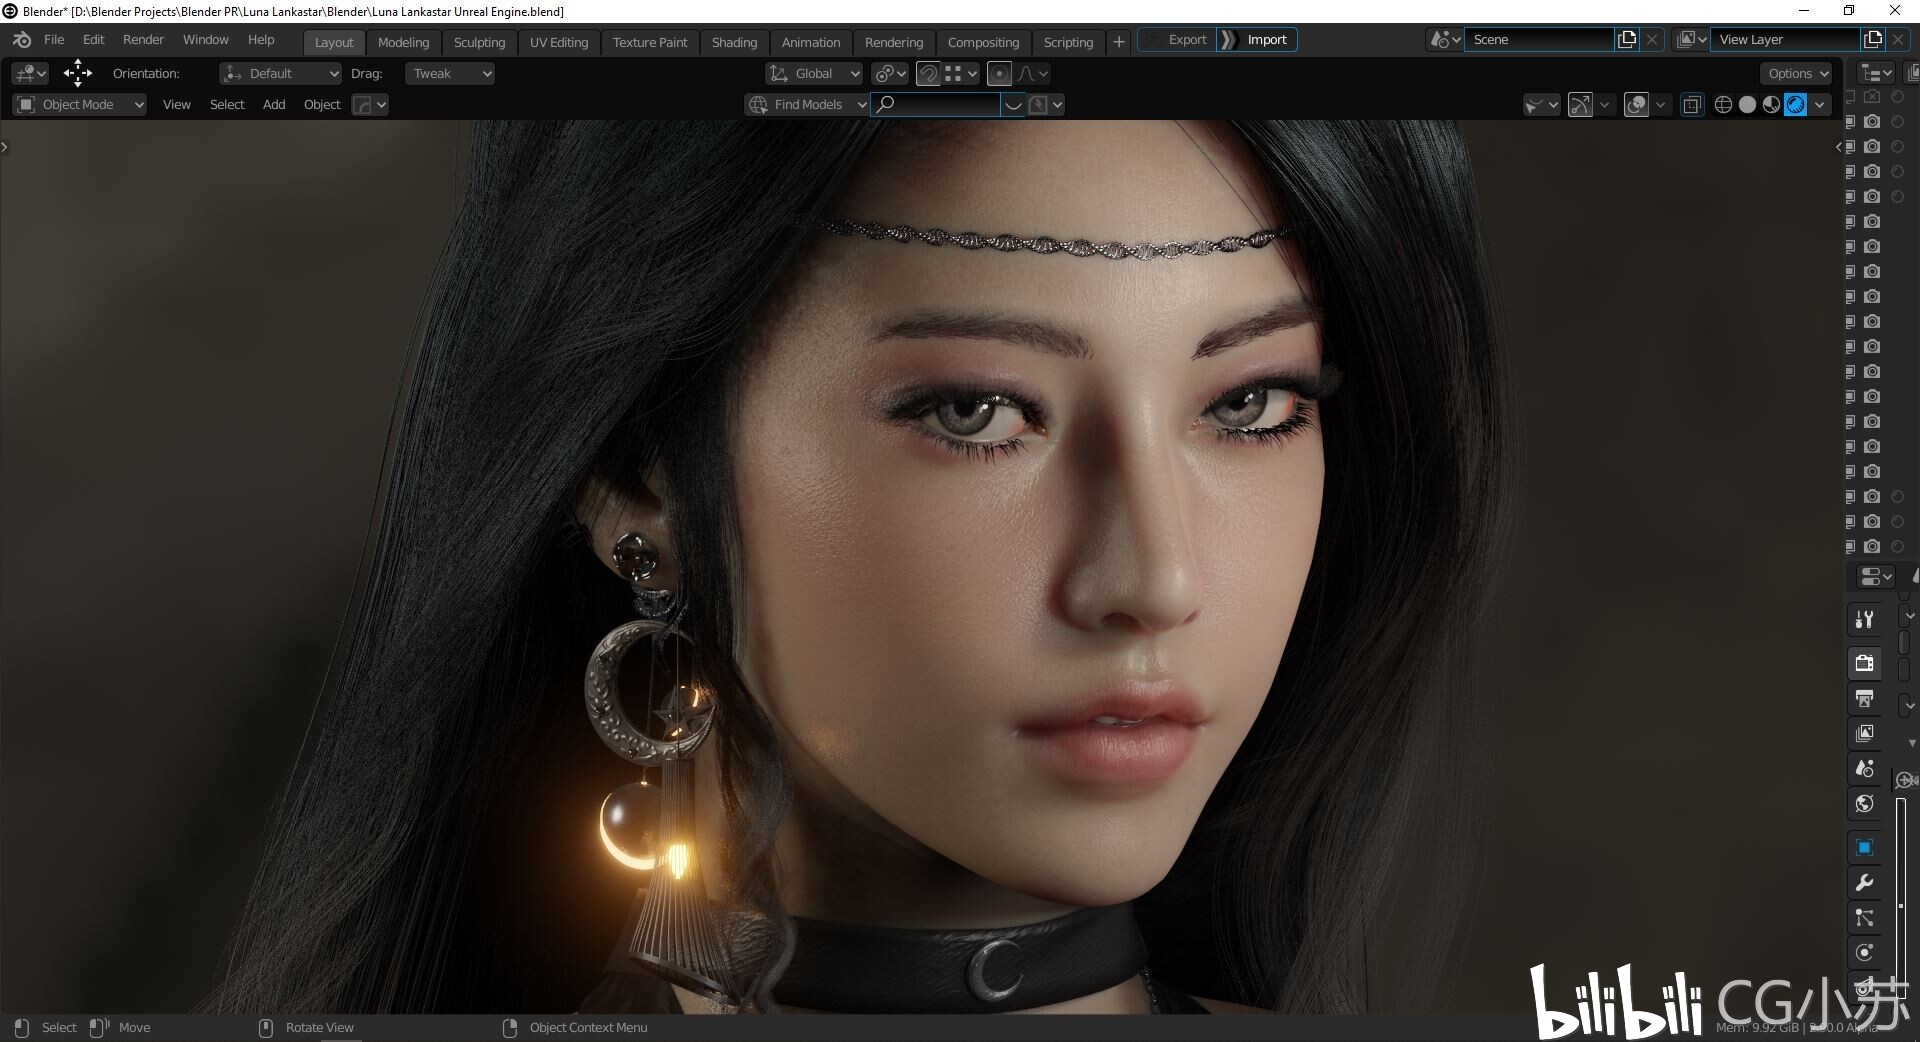
Task: Toggle X-Ray mode
Action: point(1692,104)
